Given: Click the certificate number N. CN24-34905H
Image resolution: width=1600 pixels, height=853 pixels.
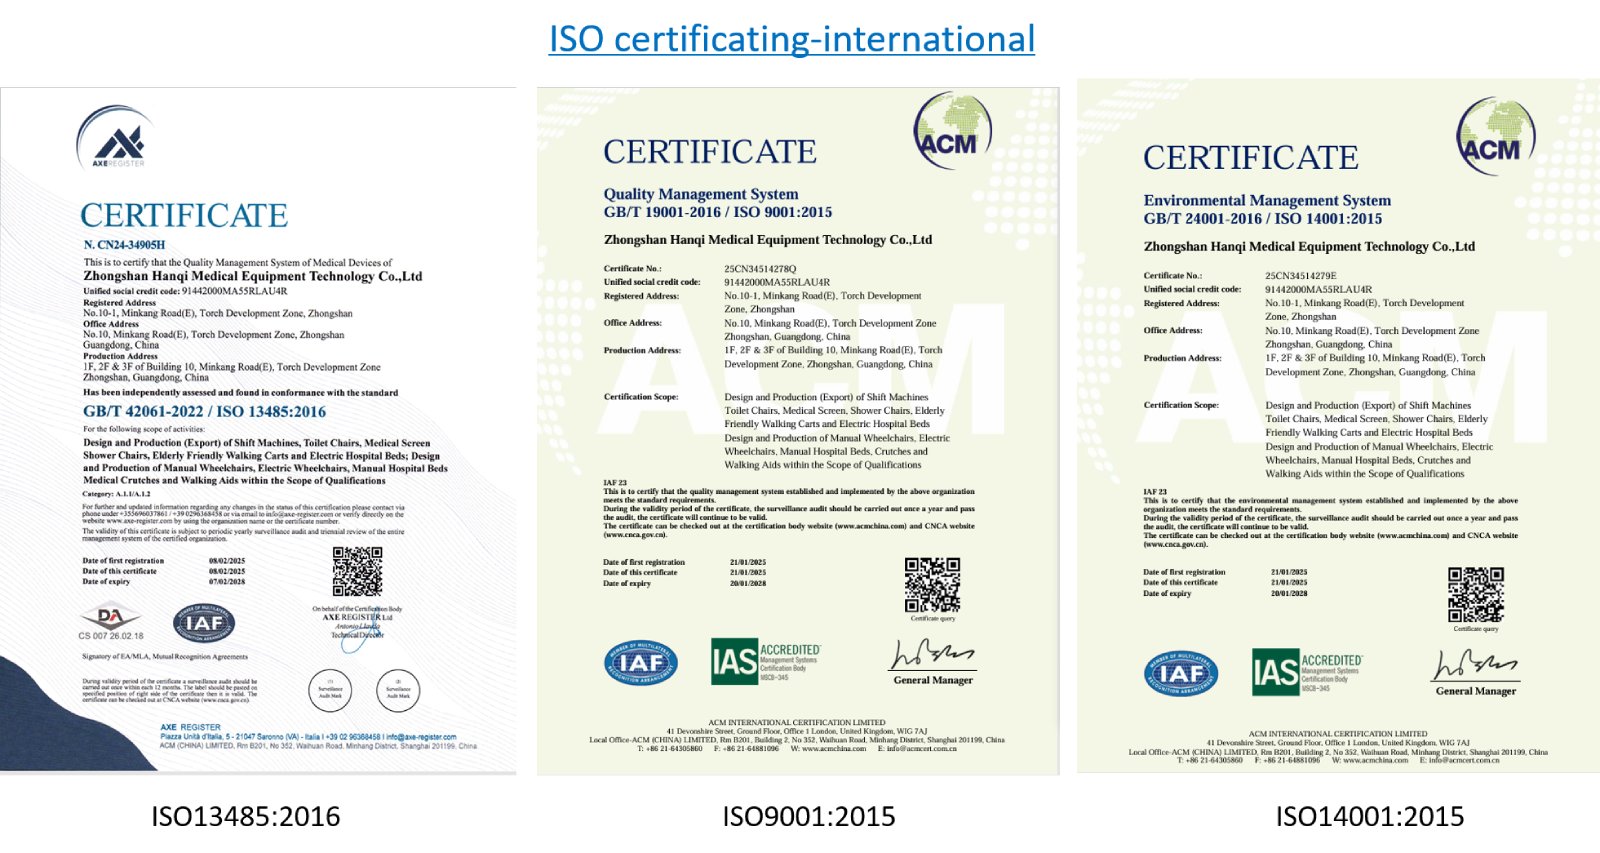Looking at the screenshot, I should 124,245.
